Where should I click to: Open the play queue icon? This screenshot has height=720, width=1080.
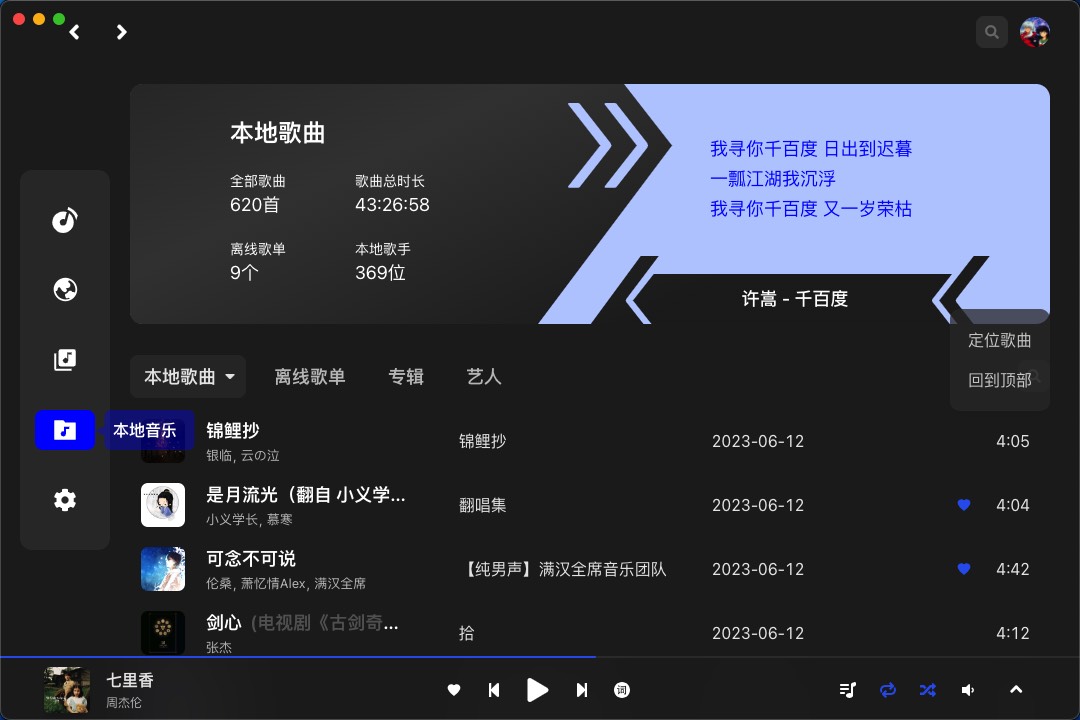tap(847, 690)
